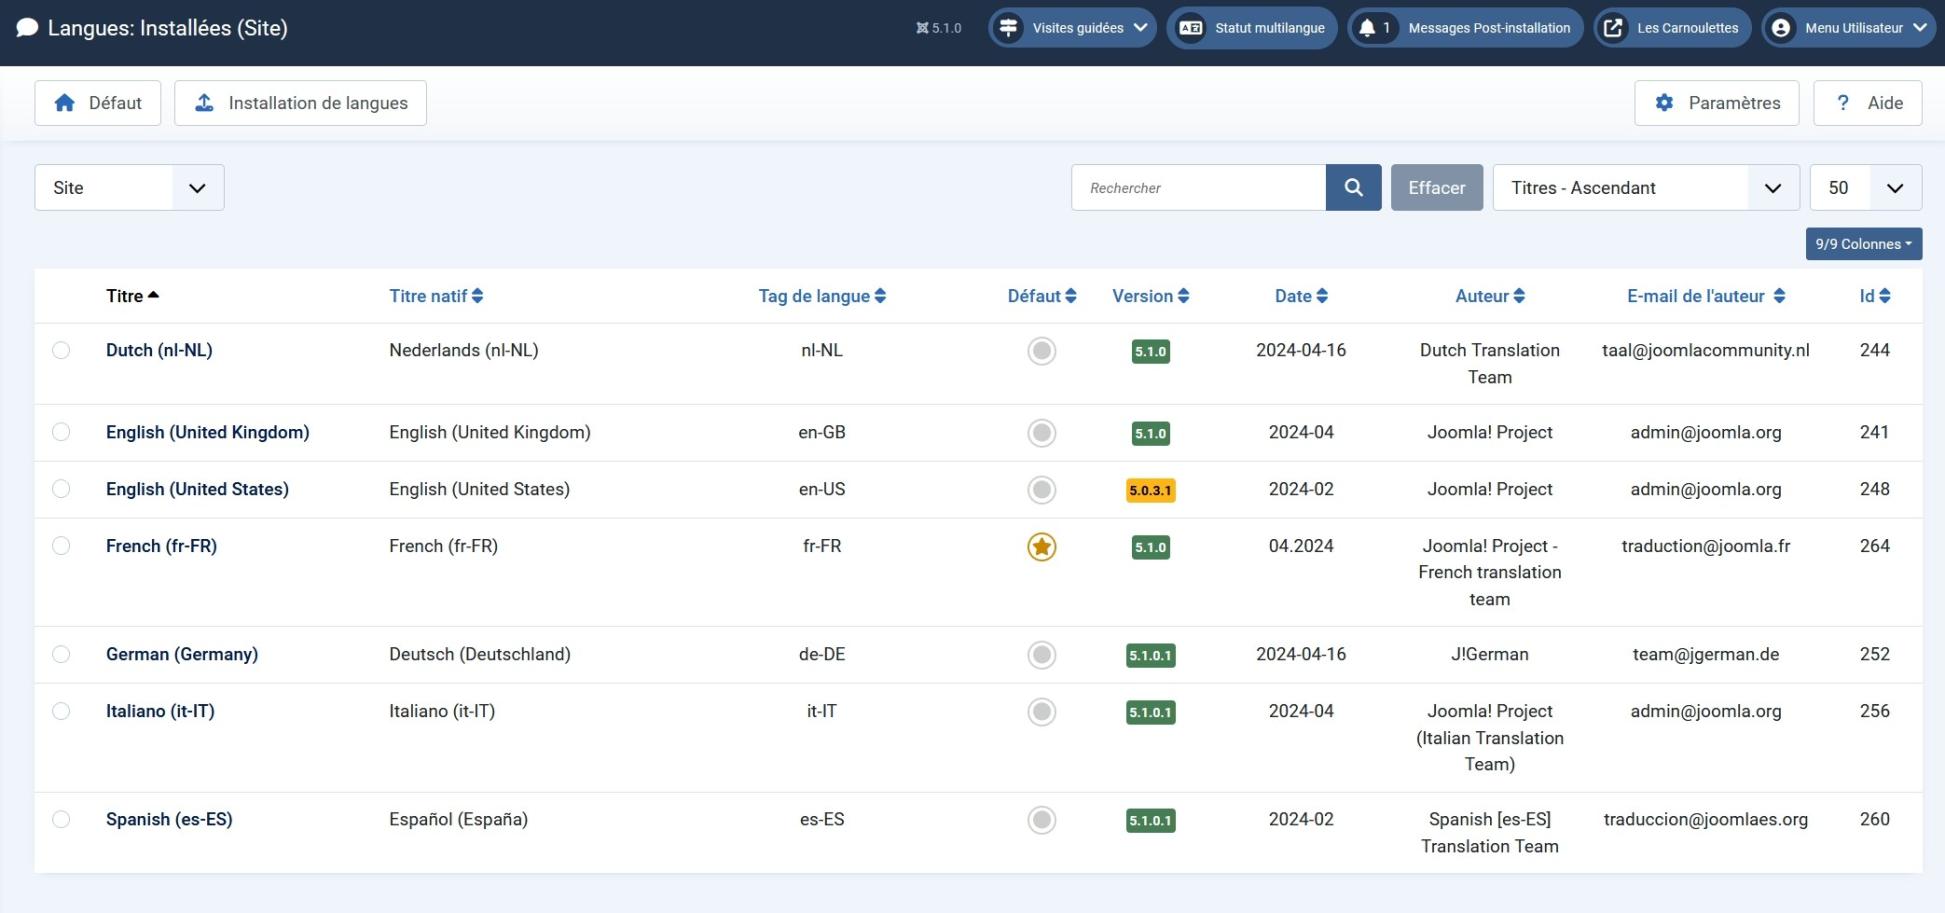
Task: Click the Id value 264
Action: tap(1875, 546)
